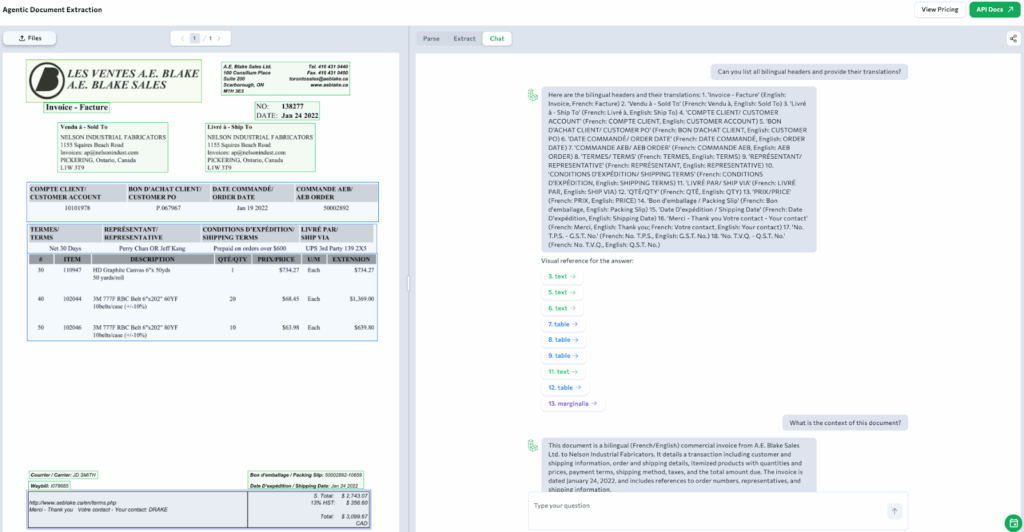Open visual reference '7. table'
Image resolution: width=1024 pixels, height=532 pixels.
pos(563,324)
